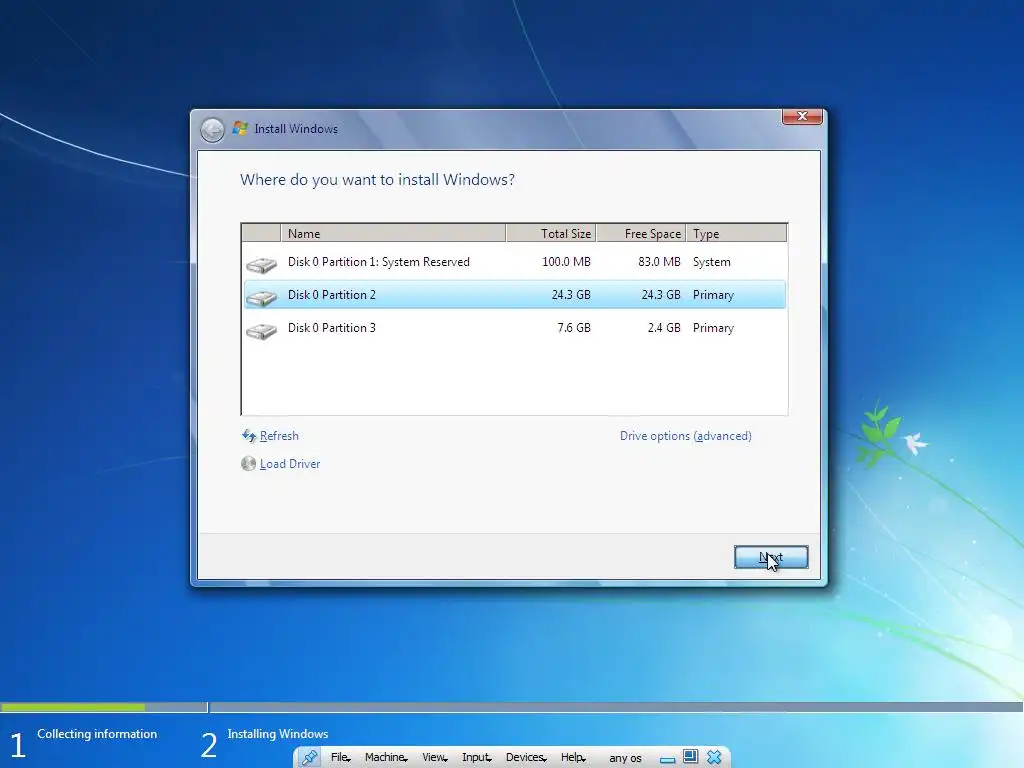Screen dimensions: 1024x768
Task: Click drive icon beside Disk 0 Partition 3
Action: tap(261, 331)
